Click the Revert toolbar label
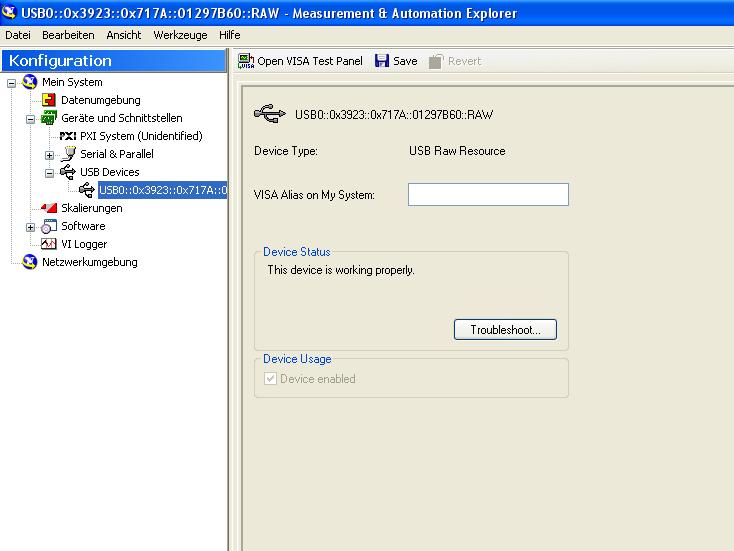The width and height of the screenshot is (734, 551). click(x=464, y=61)
